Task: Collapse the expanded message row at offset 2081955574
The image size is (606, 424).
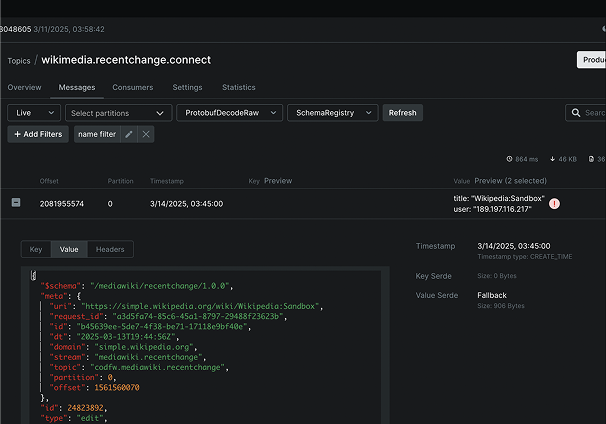Action: [16, 203]
